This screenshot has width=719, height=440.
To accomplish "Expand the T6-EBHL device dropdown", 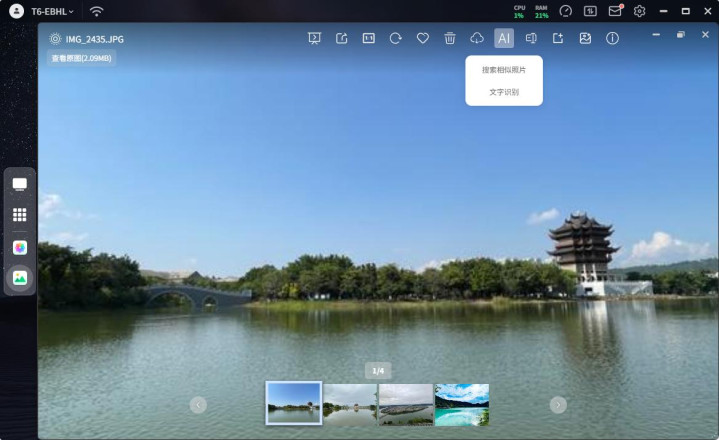I will click(52, 11).
